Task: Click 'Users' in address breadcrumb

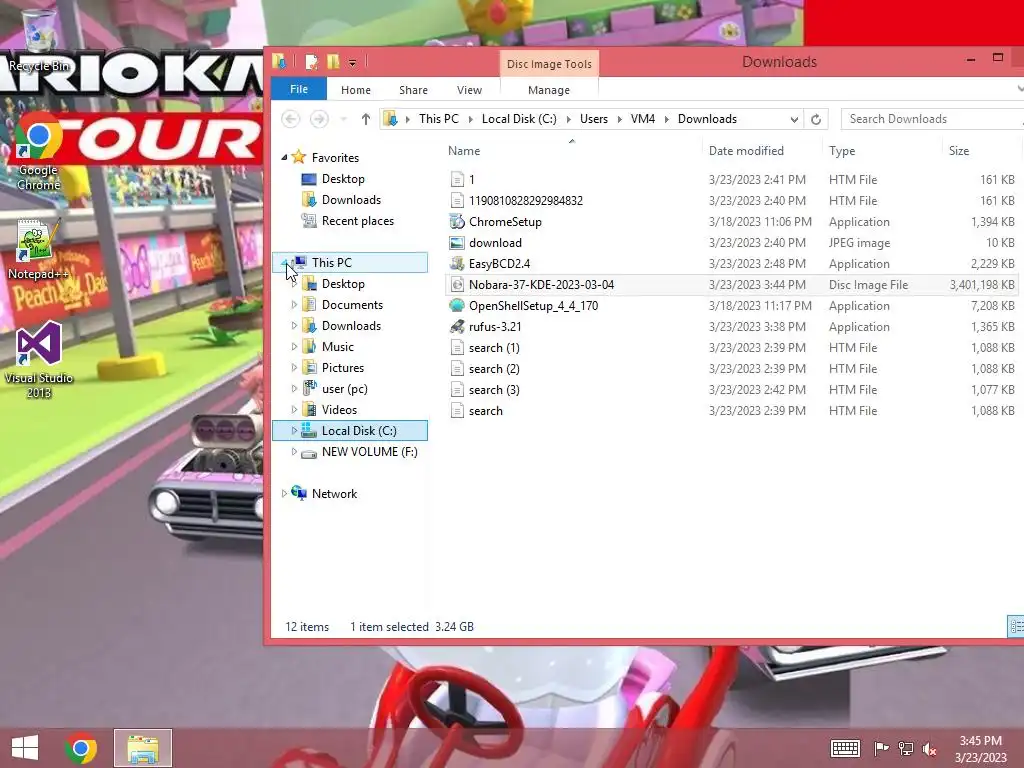Action: coord(594,119)
